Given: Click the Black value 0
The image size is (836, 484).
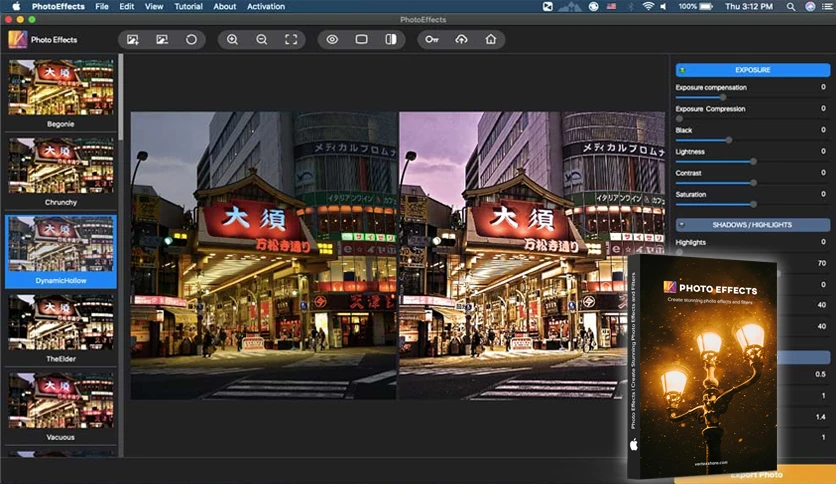Looking at the screenshot, I should pyautogui.click(x=823, y=130).
